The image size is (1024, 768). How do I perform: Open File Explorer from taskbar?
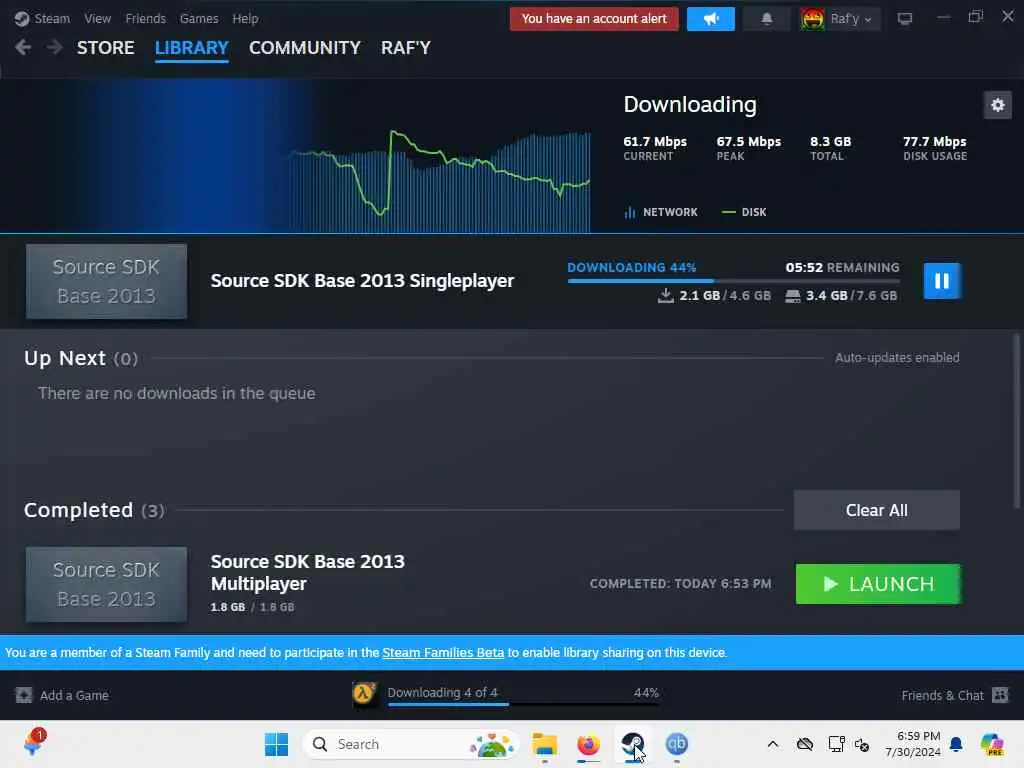click(x=544, y=744)
